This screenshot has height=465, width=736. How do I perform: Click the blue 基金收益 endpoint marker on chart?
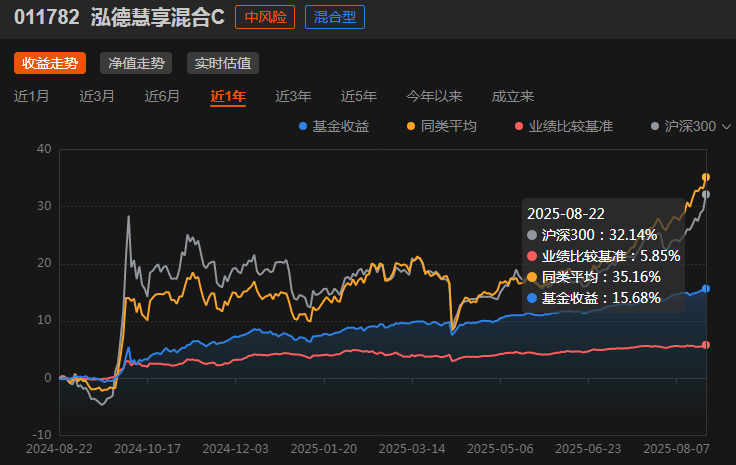(705, 289)
